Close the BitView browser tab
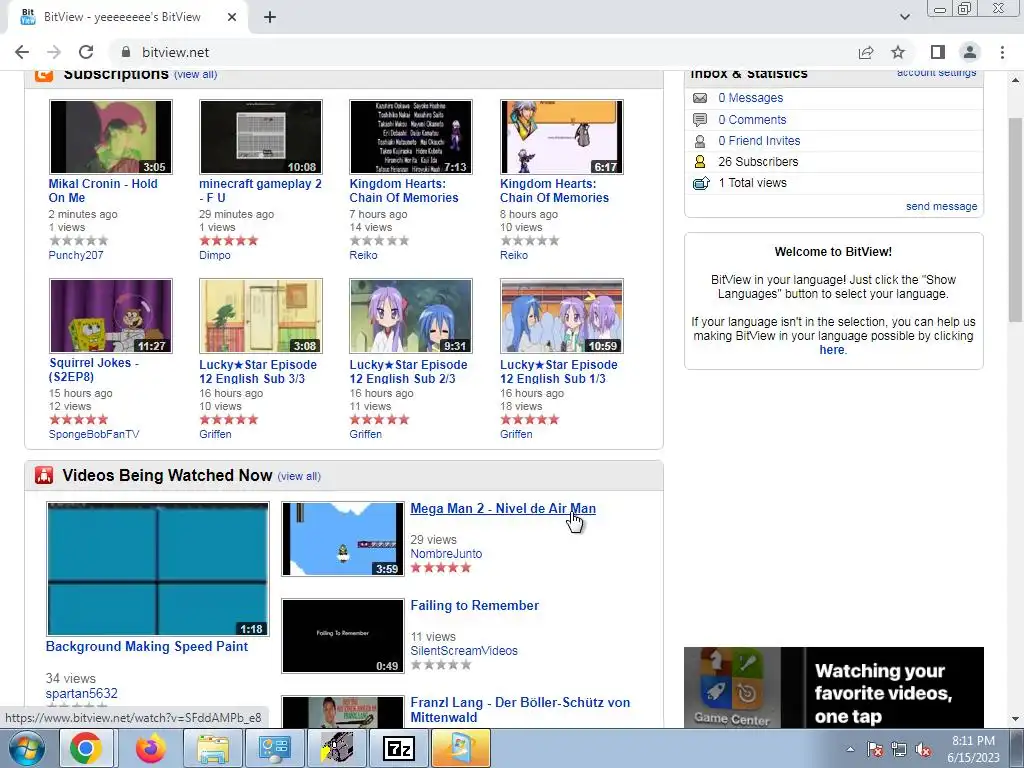1024x768 pixels. pos(232,17)
